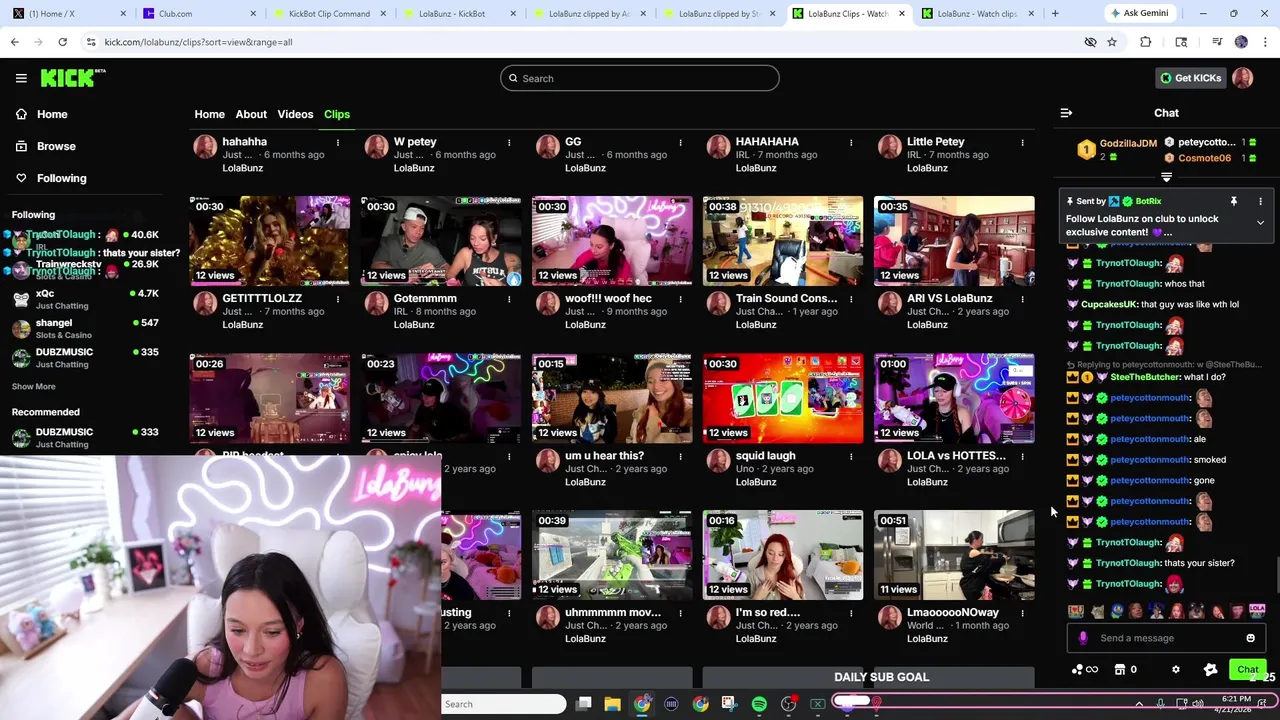The image size is (1280, 720).
Task: Click the browser address bar URL
Action: click(198, 42)
